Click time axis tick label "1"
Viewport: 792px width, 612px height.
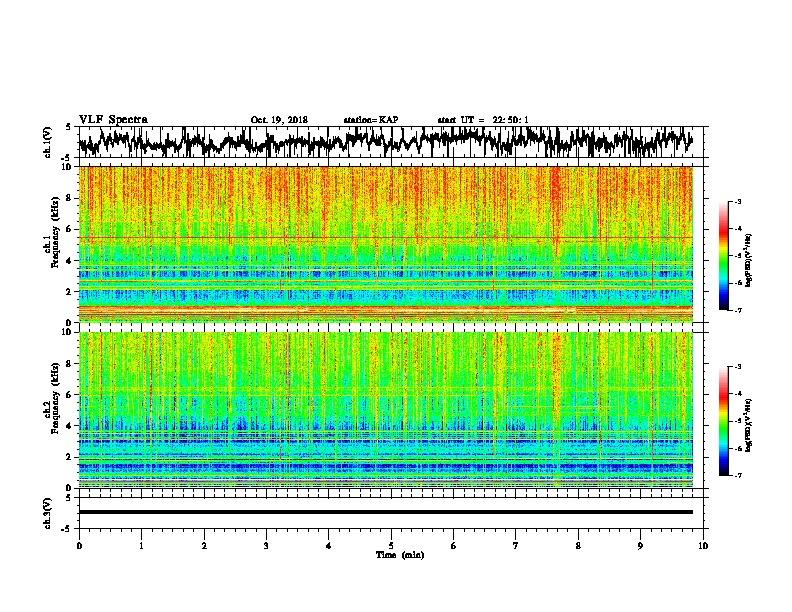click(x=141, y=546)
